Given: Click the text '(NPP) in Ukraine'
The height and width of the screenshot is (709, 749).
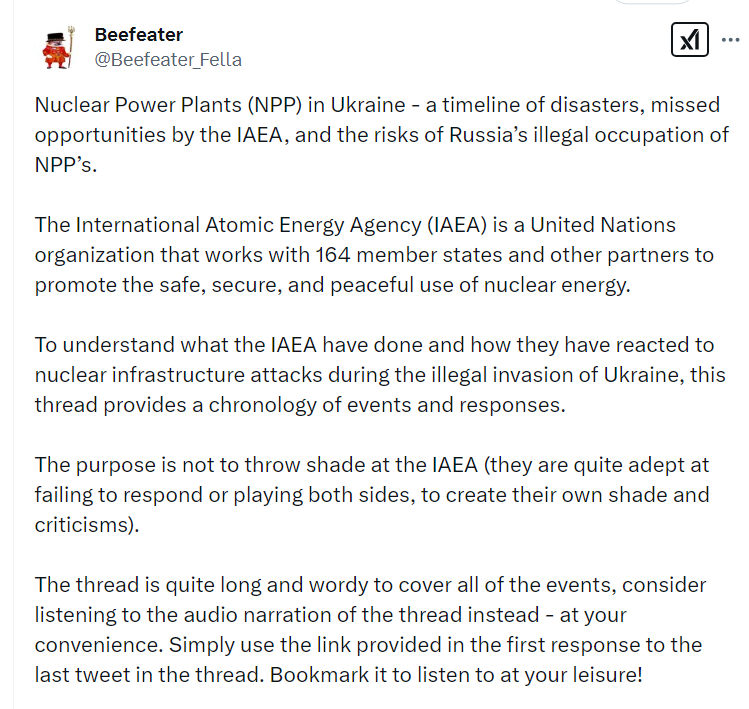Looking at the screenshot, I should tap(326, 105).
